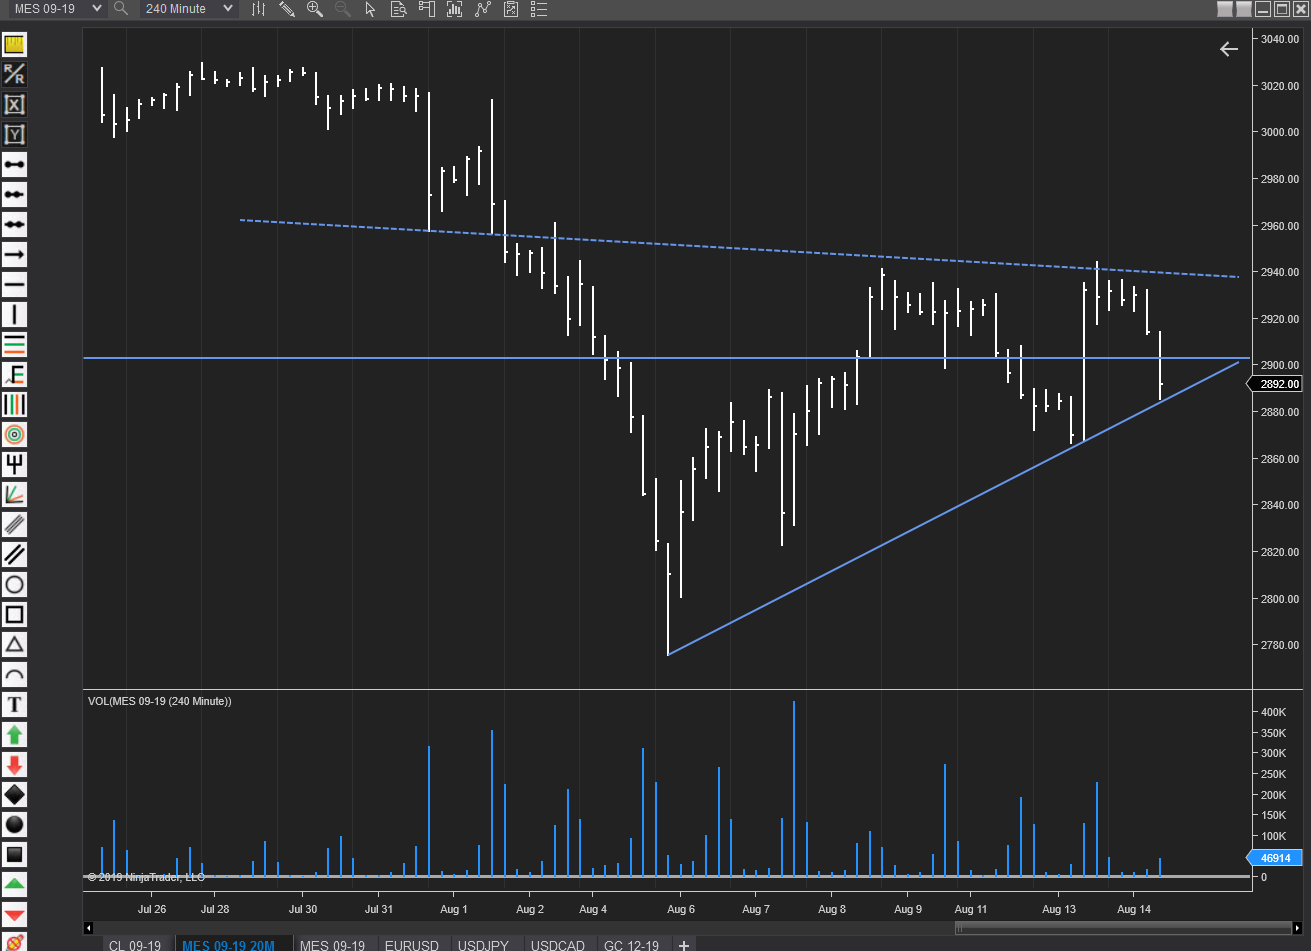This screenshot has height=951, width=1311.
Task: Select the Rectangle drawing tool
Action: point(14,614)
